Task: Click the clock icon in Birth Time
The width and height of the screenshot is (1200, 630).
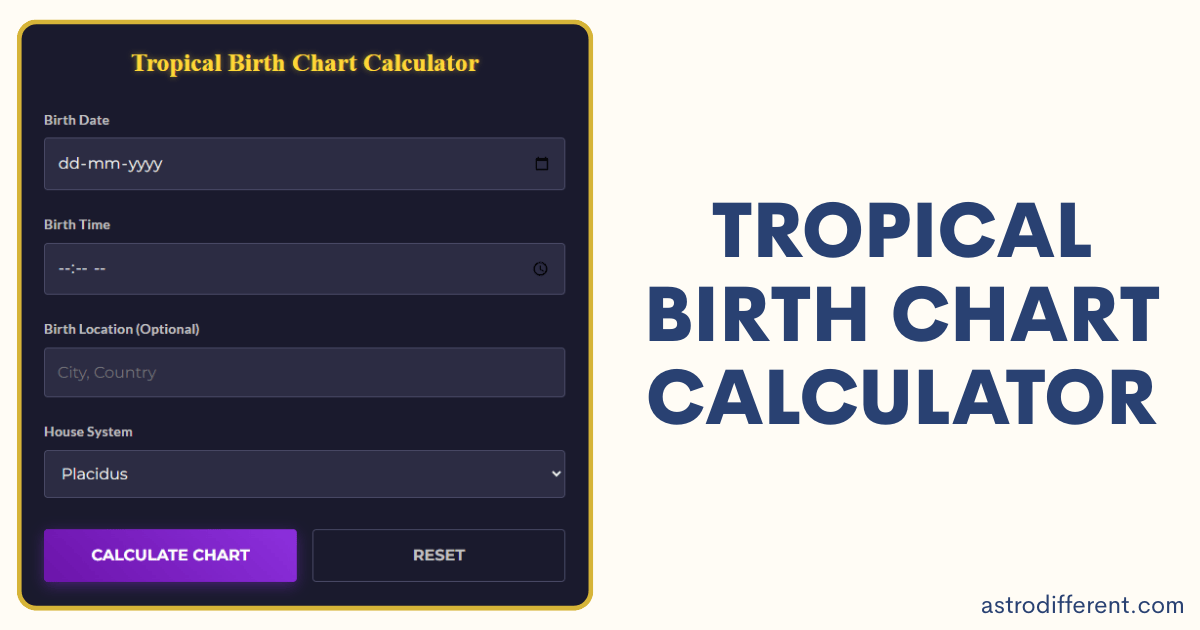Action: [540, 269]
